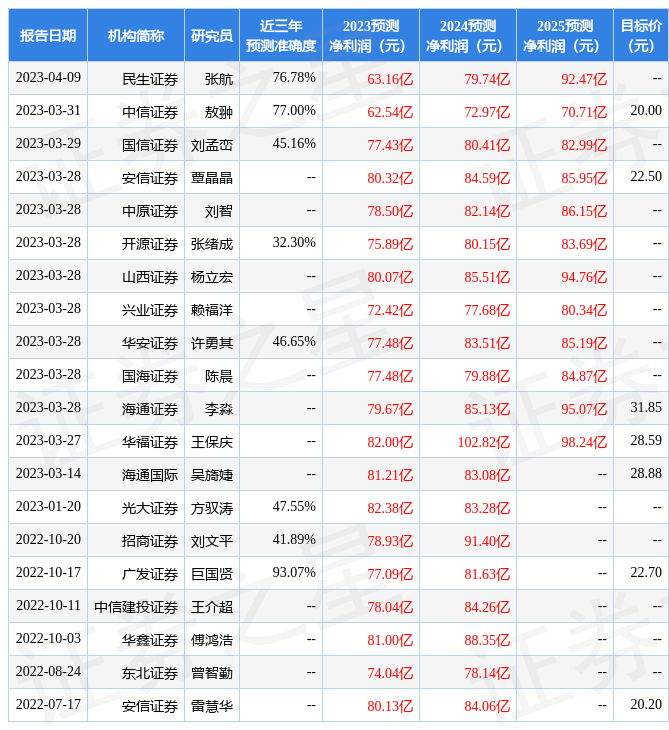Screen dimensions: 669x730
Task: Click the 63.16亿 profit forecast
Action: (390, 79)
